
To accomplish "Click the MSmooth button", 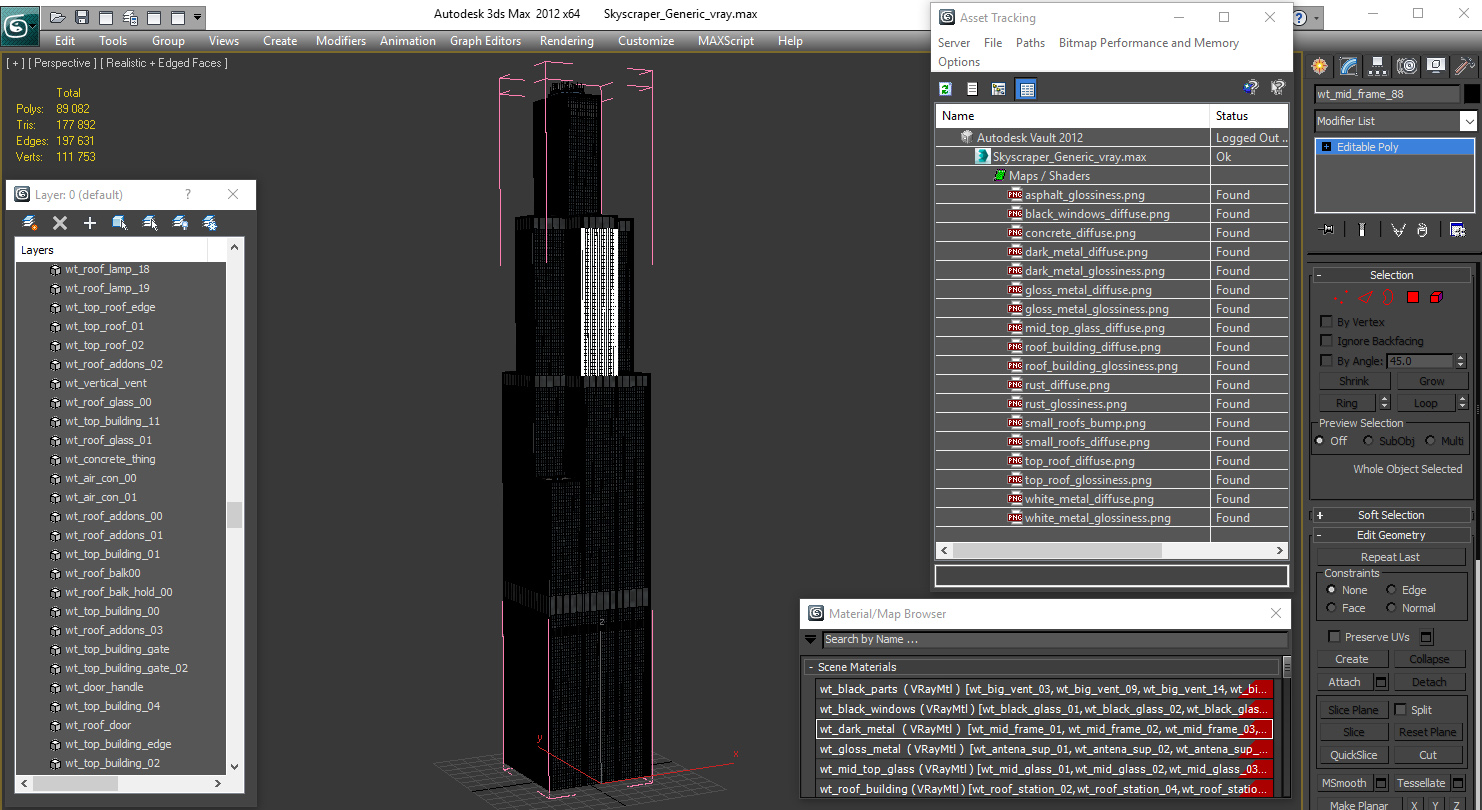I will [1344, 783].
